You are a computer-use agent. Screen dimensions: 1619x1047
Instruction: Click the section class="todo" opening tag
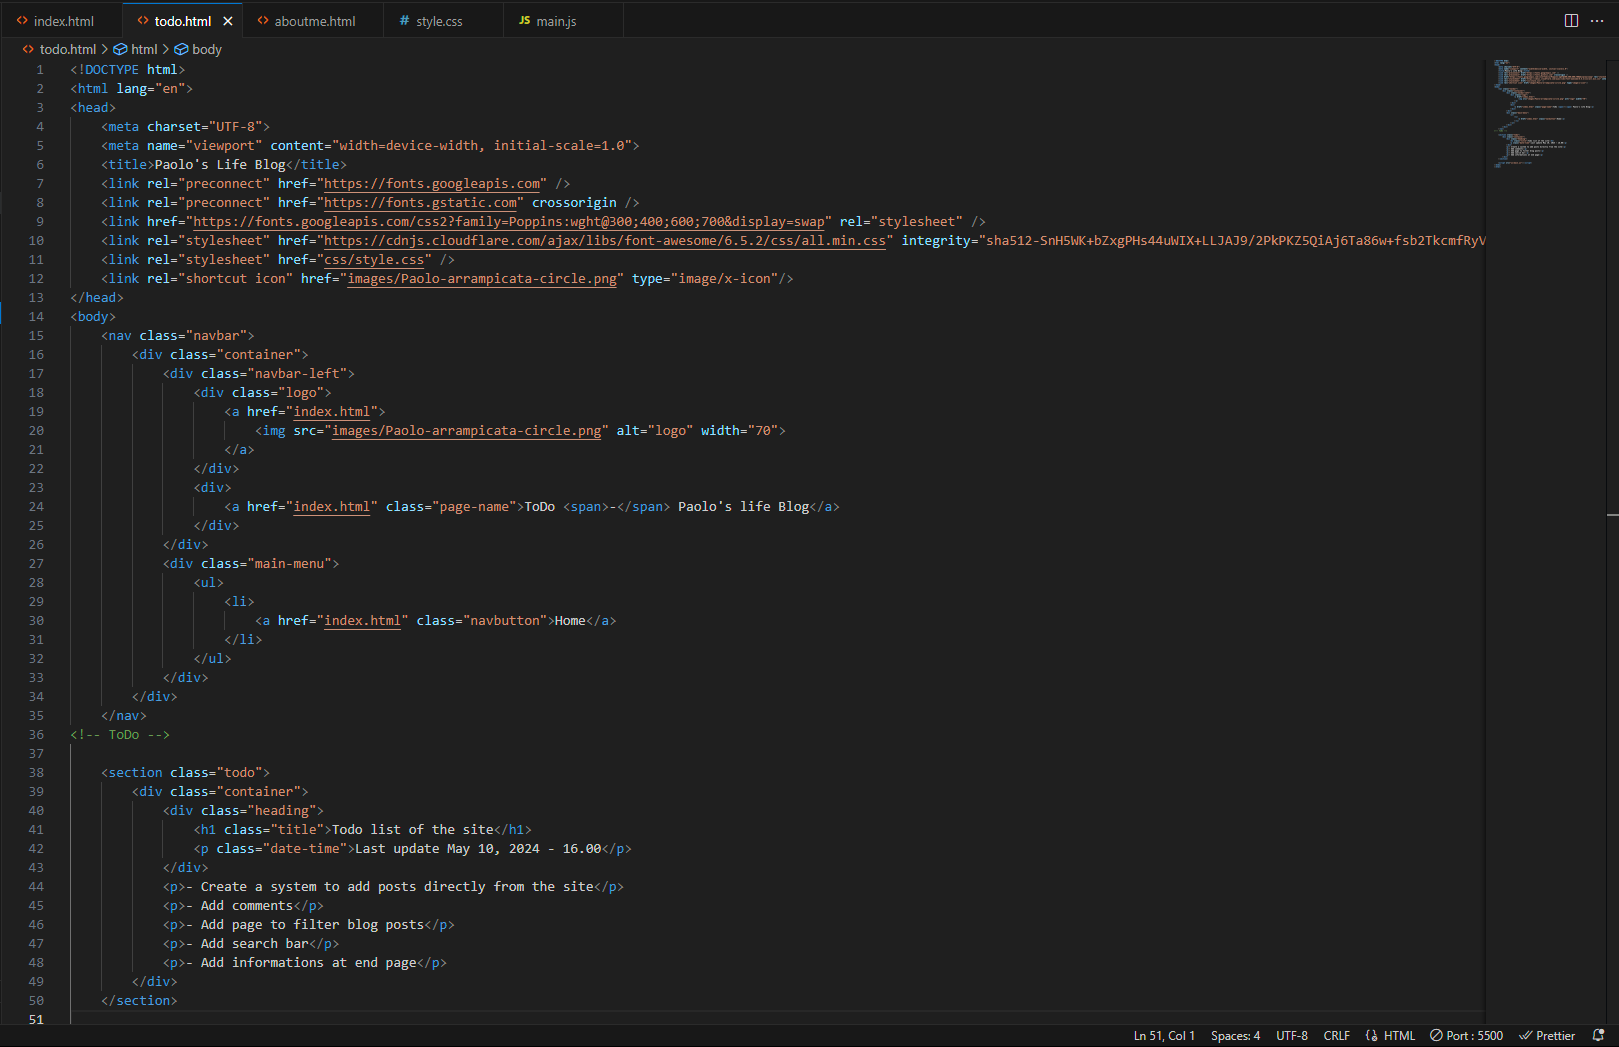tap(185, 773)
